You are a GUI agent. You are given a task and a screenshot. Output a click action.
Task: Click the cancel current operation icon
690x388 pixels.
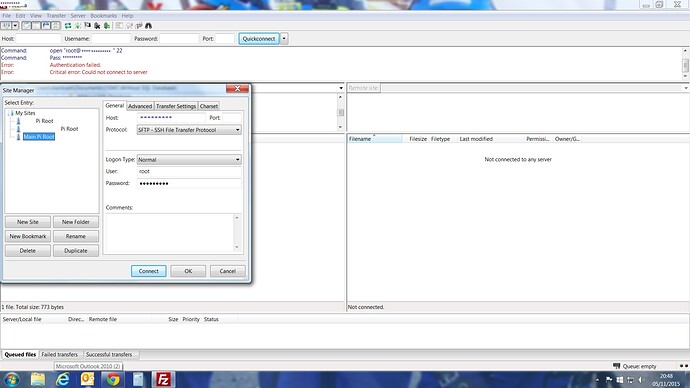(x=87, y=26)
